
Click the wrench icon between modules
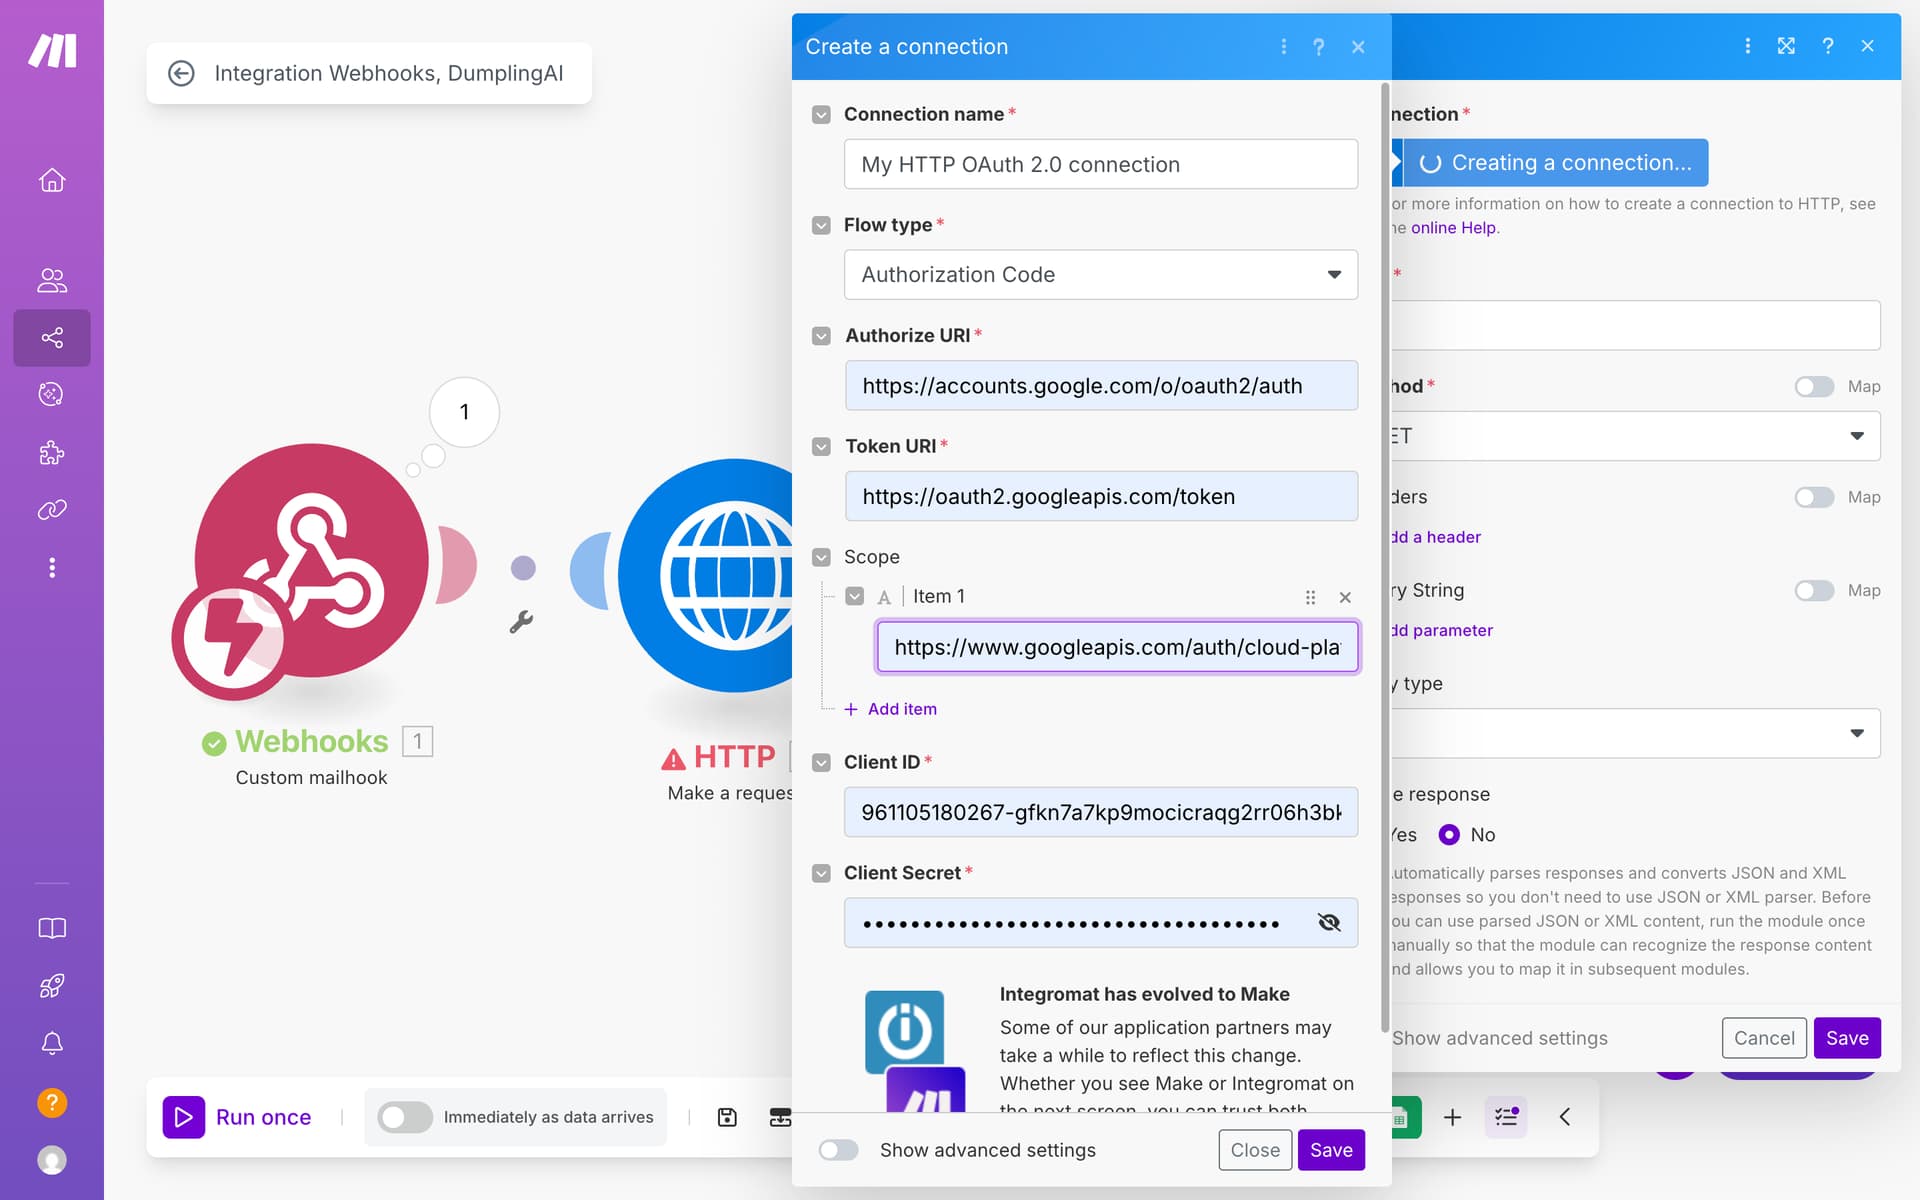click(521, 622)
